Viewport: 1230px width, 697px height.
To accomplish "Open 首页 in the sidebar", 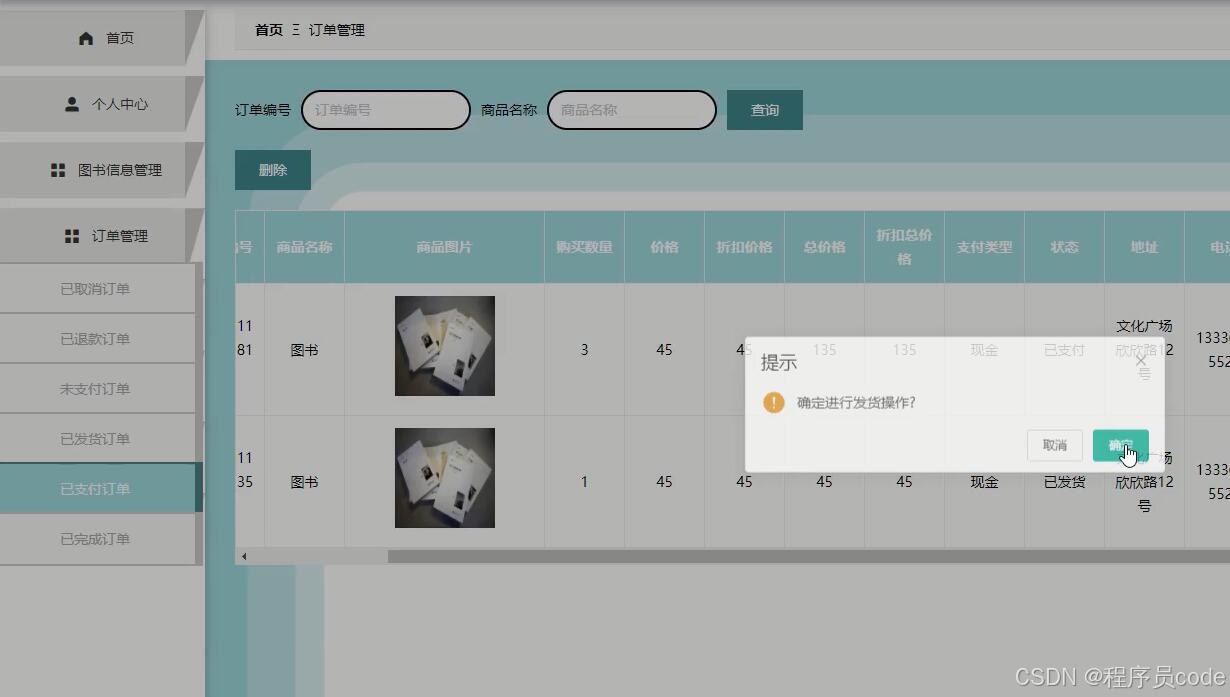I will click(x=94, y=38).
